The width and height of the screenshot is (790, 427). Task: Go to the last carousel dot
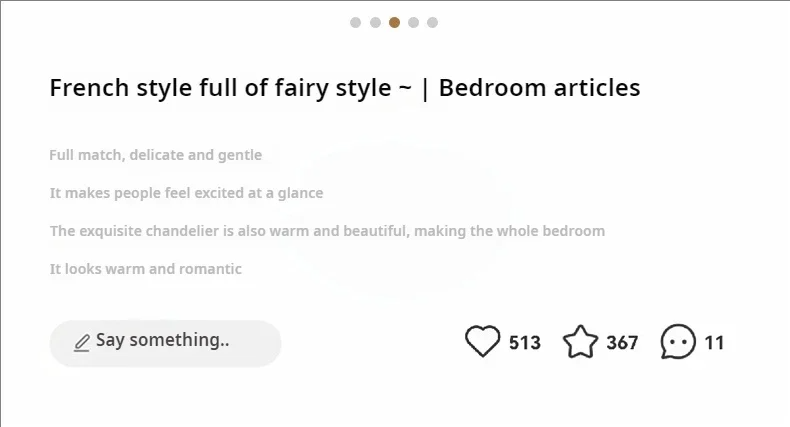pyautogui.click(x=432, y=22)
